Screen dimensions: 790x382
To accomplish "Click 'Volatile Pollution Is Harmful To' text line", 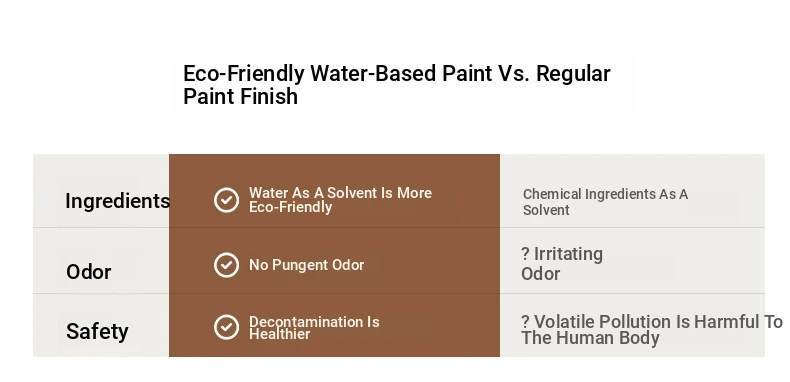I will point(658,322).
